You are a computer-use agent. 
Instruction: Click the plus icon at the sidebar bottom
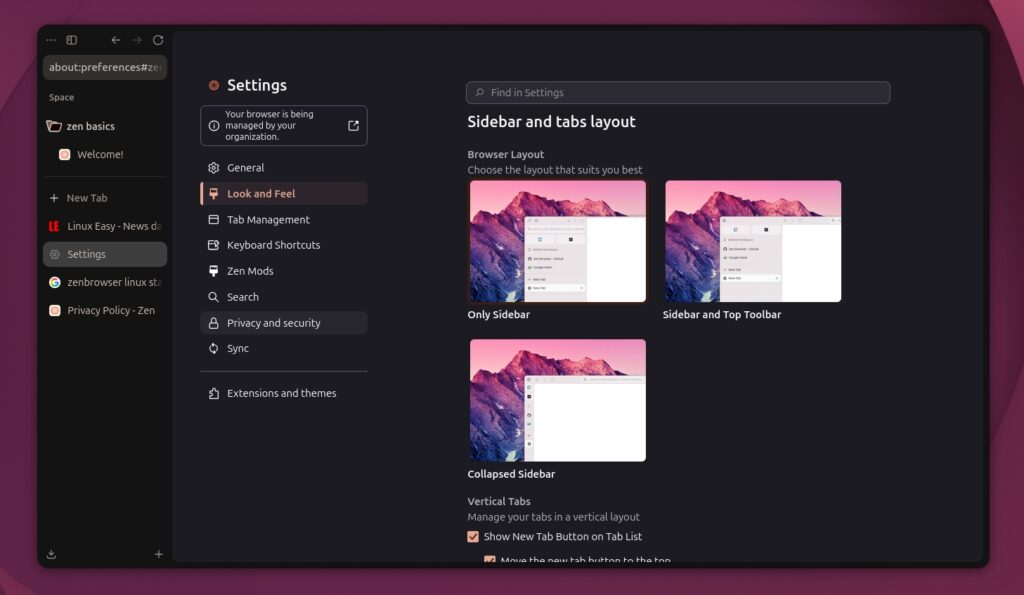pyautogui.click(x=158, y=554)
